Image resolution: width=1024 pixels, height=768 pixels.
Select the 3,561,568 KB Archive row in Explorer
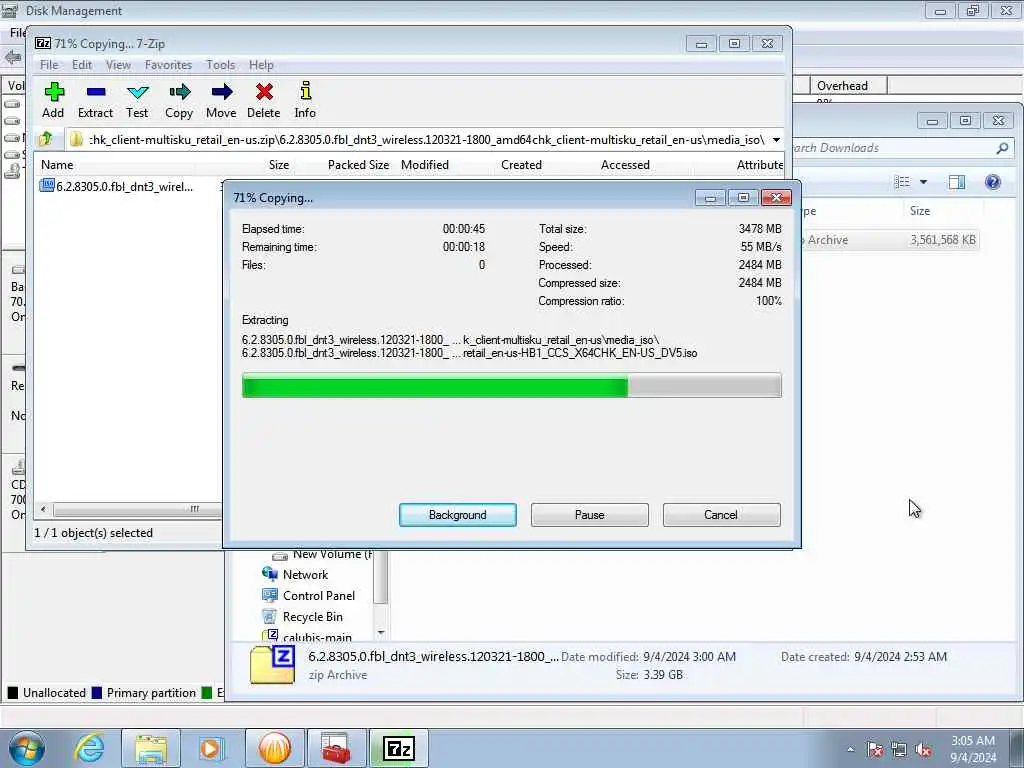point(888,240)
